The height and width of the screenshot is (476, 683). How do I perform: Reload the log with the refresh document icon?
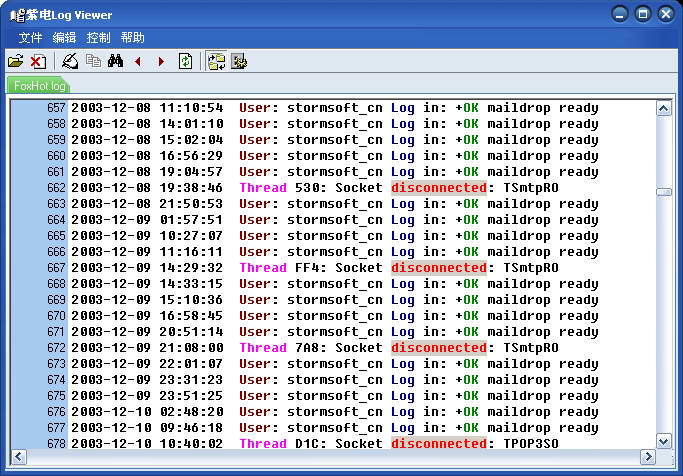[x=186, y=61]
